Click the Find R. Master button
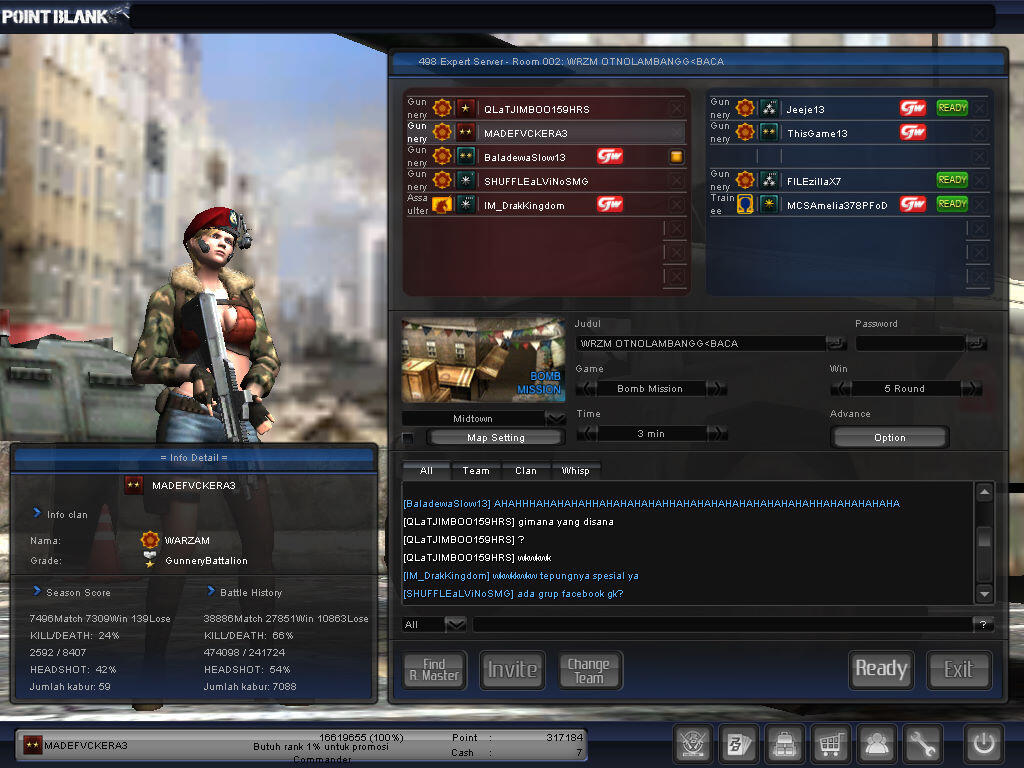Image resolution: width=1024 pixels, height=768 pixels. point(434,670)
